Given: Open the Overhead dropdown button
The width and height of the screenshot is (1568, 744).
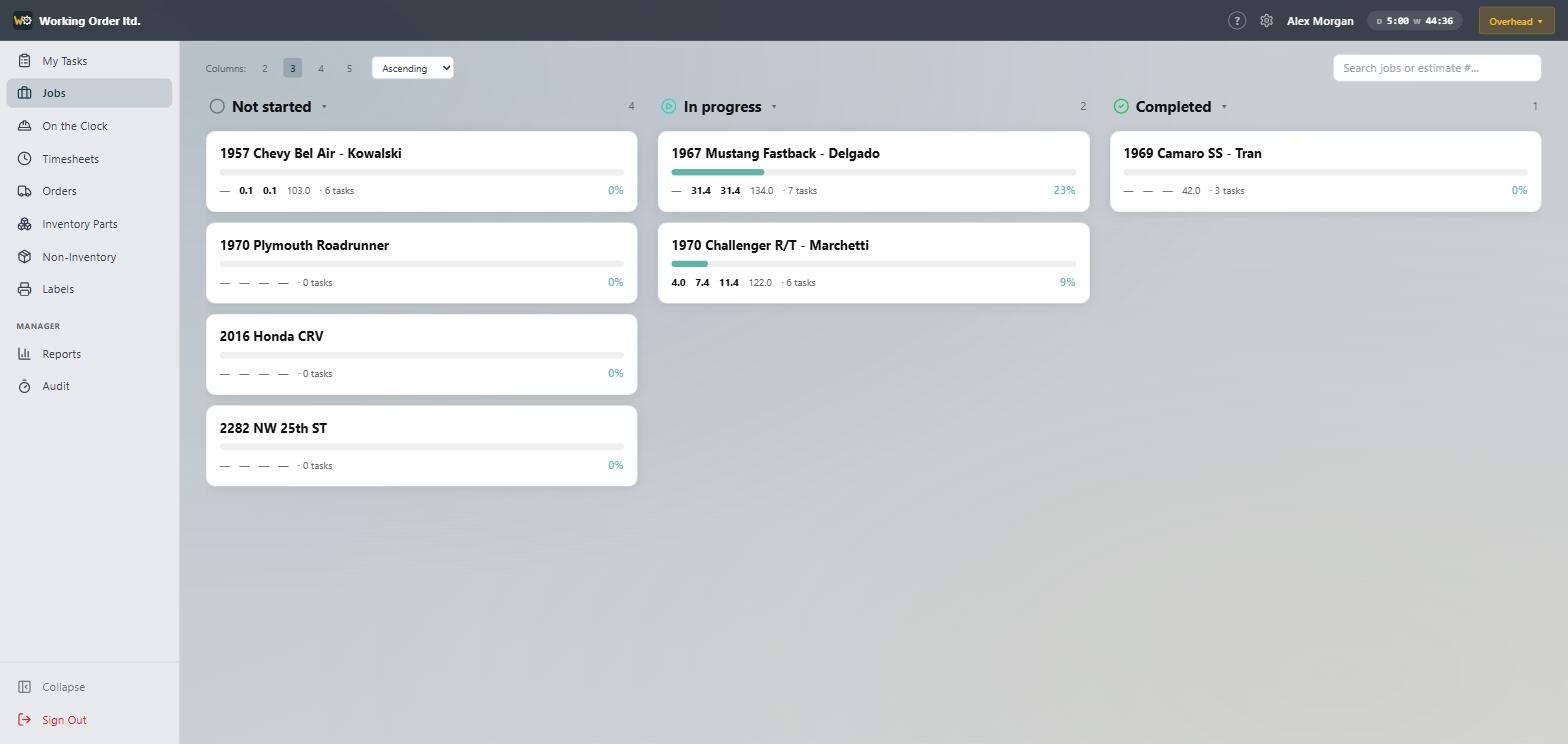Looking at the screenshot, I should click(1516, 21).
